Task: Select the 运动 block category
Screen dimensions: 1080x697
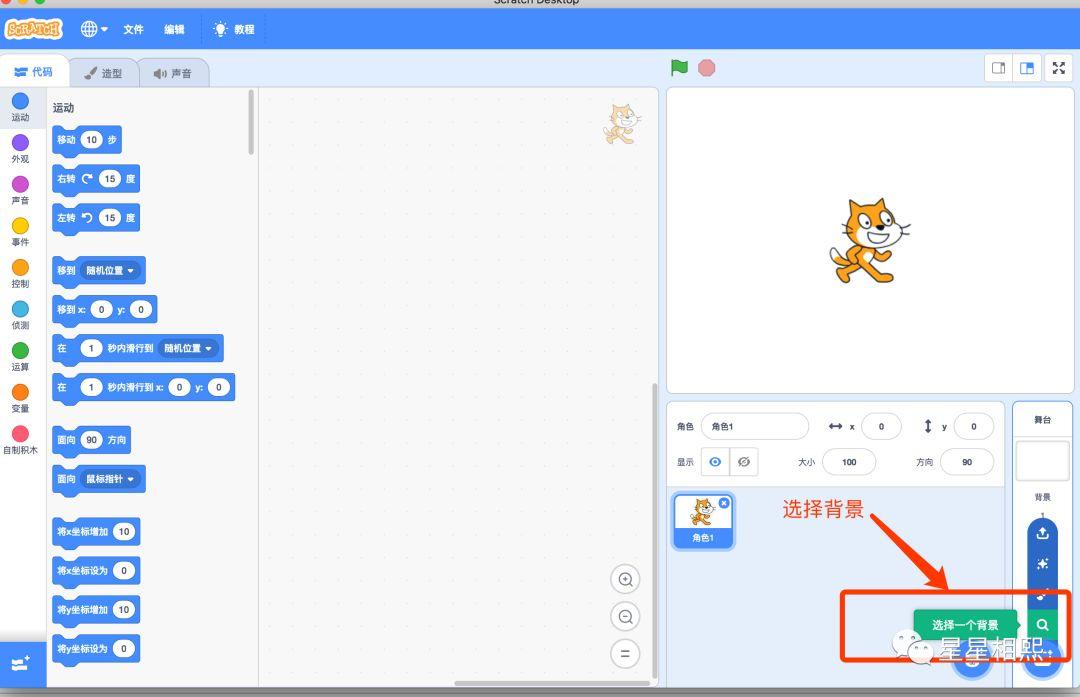Action: click(x=21, y=107)
